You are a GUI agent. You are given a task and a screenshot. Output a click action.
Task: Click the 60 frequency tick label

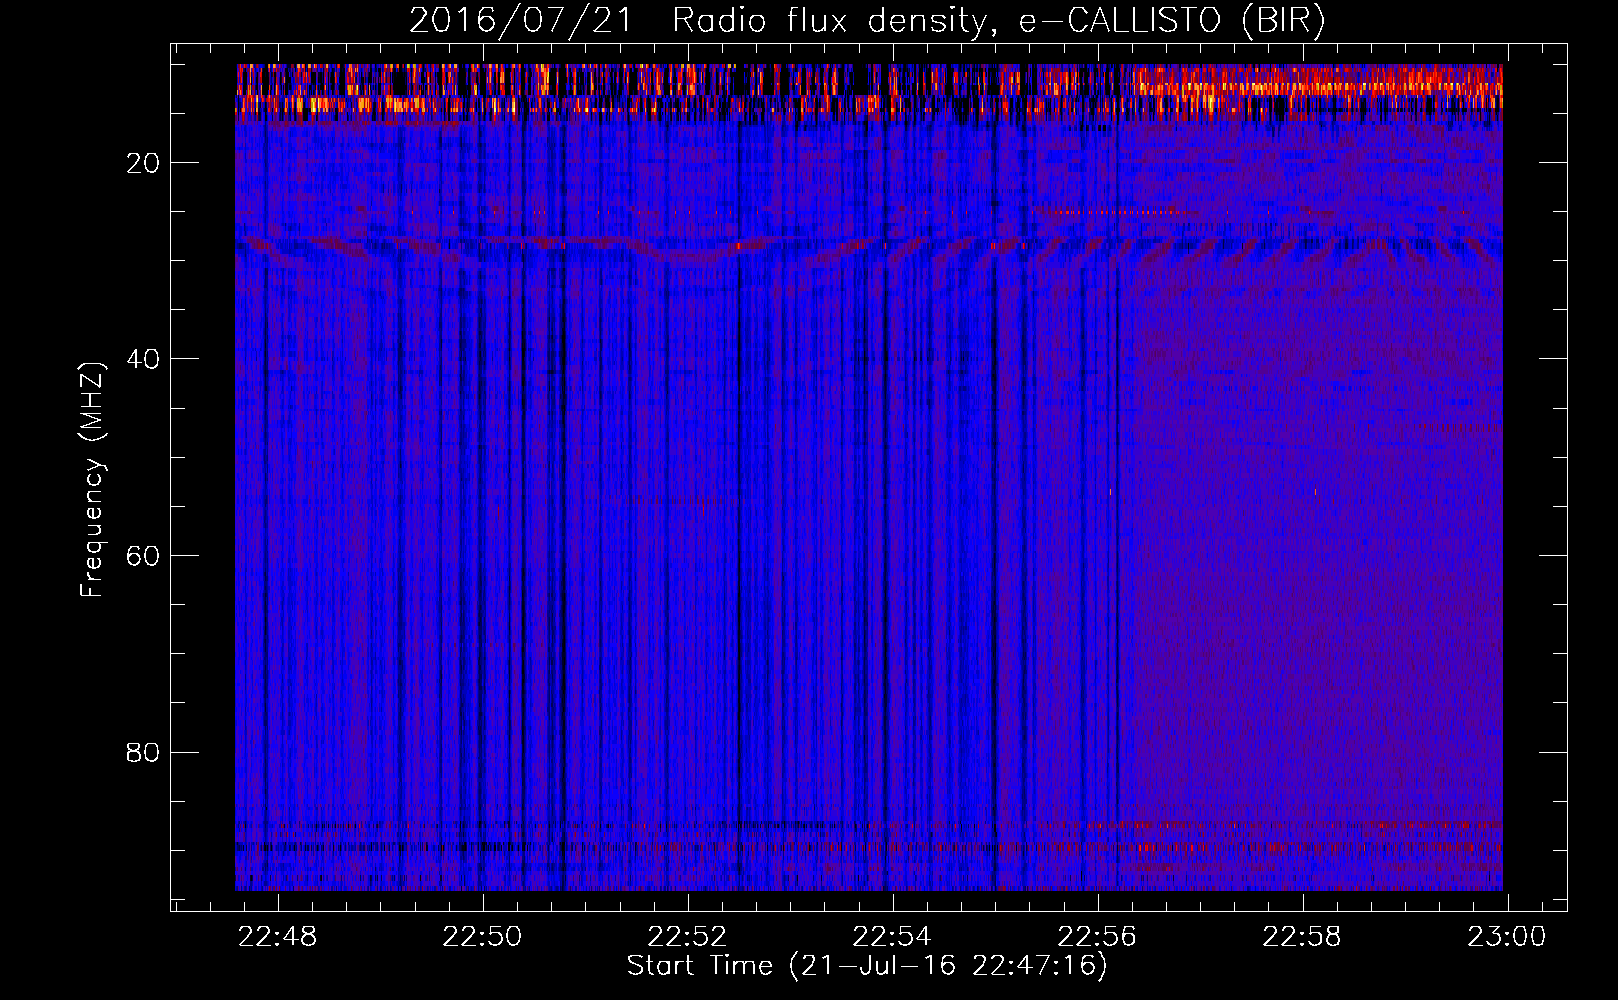point(144,556)
